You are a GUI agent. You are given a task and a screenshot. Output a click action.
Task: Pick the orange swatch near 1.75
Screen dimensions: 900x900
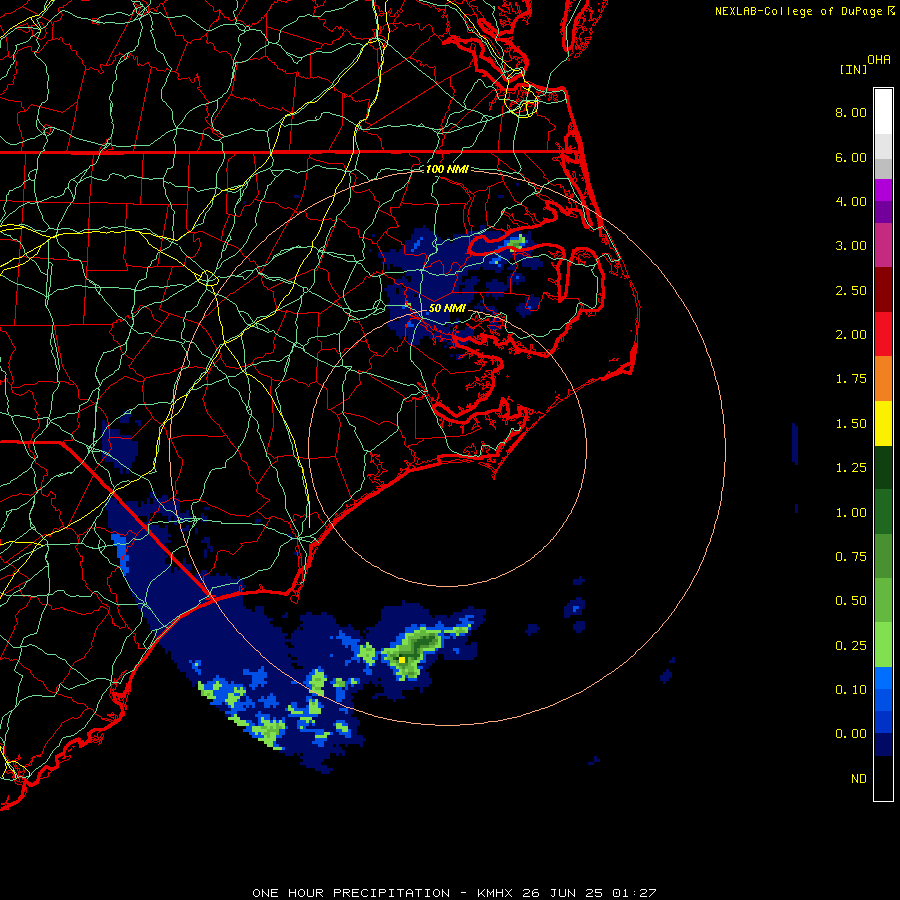click(883, 379)
